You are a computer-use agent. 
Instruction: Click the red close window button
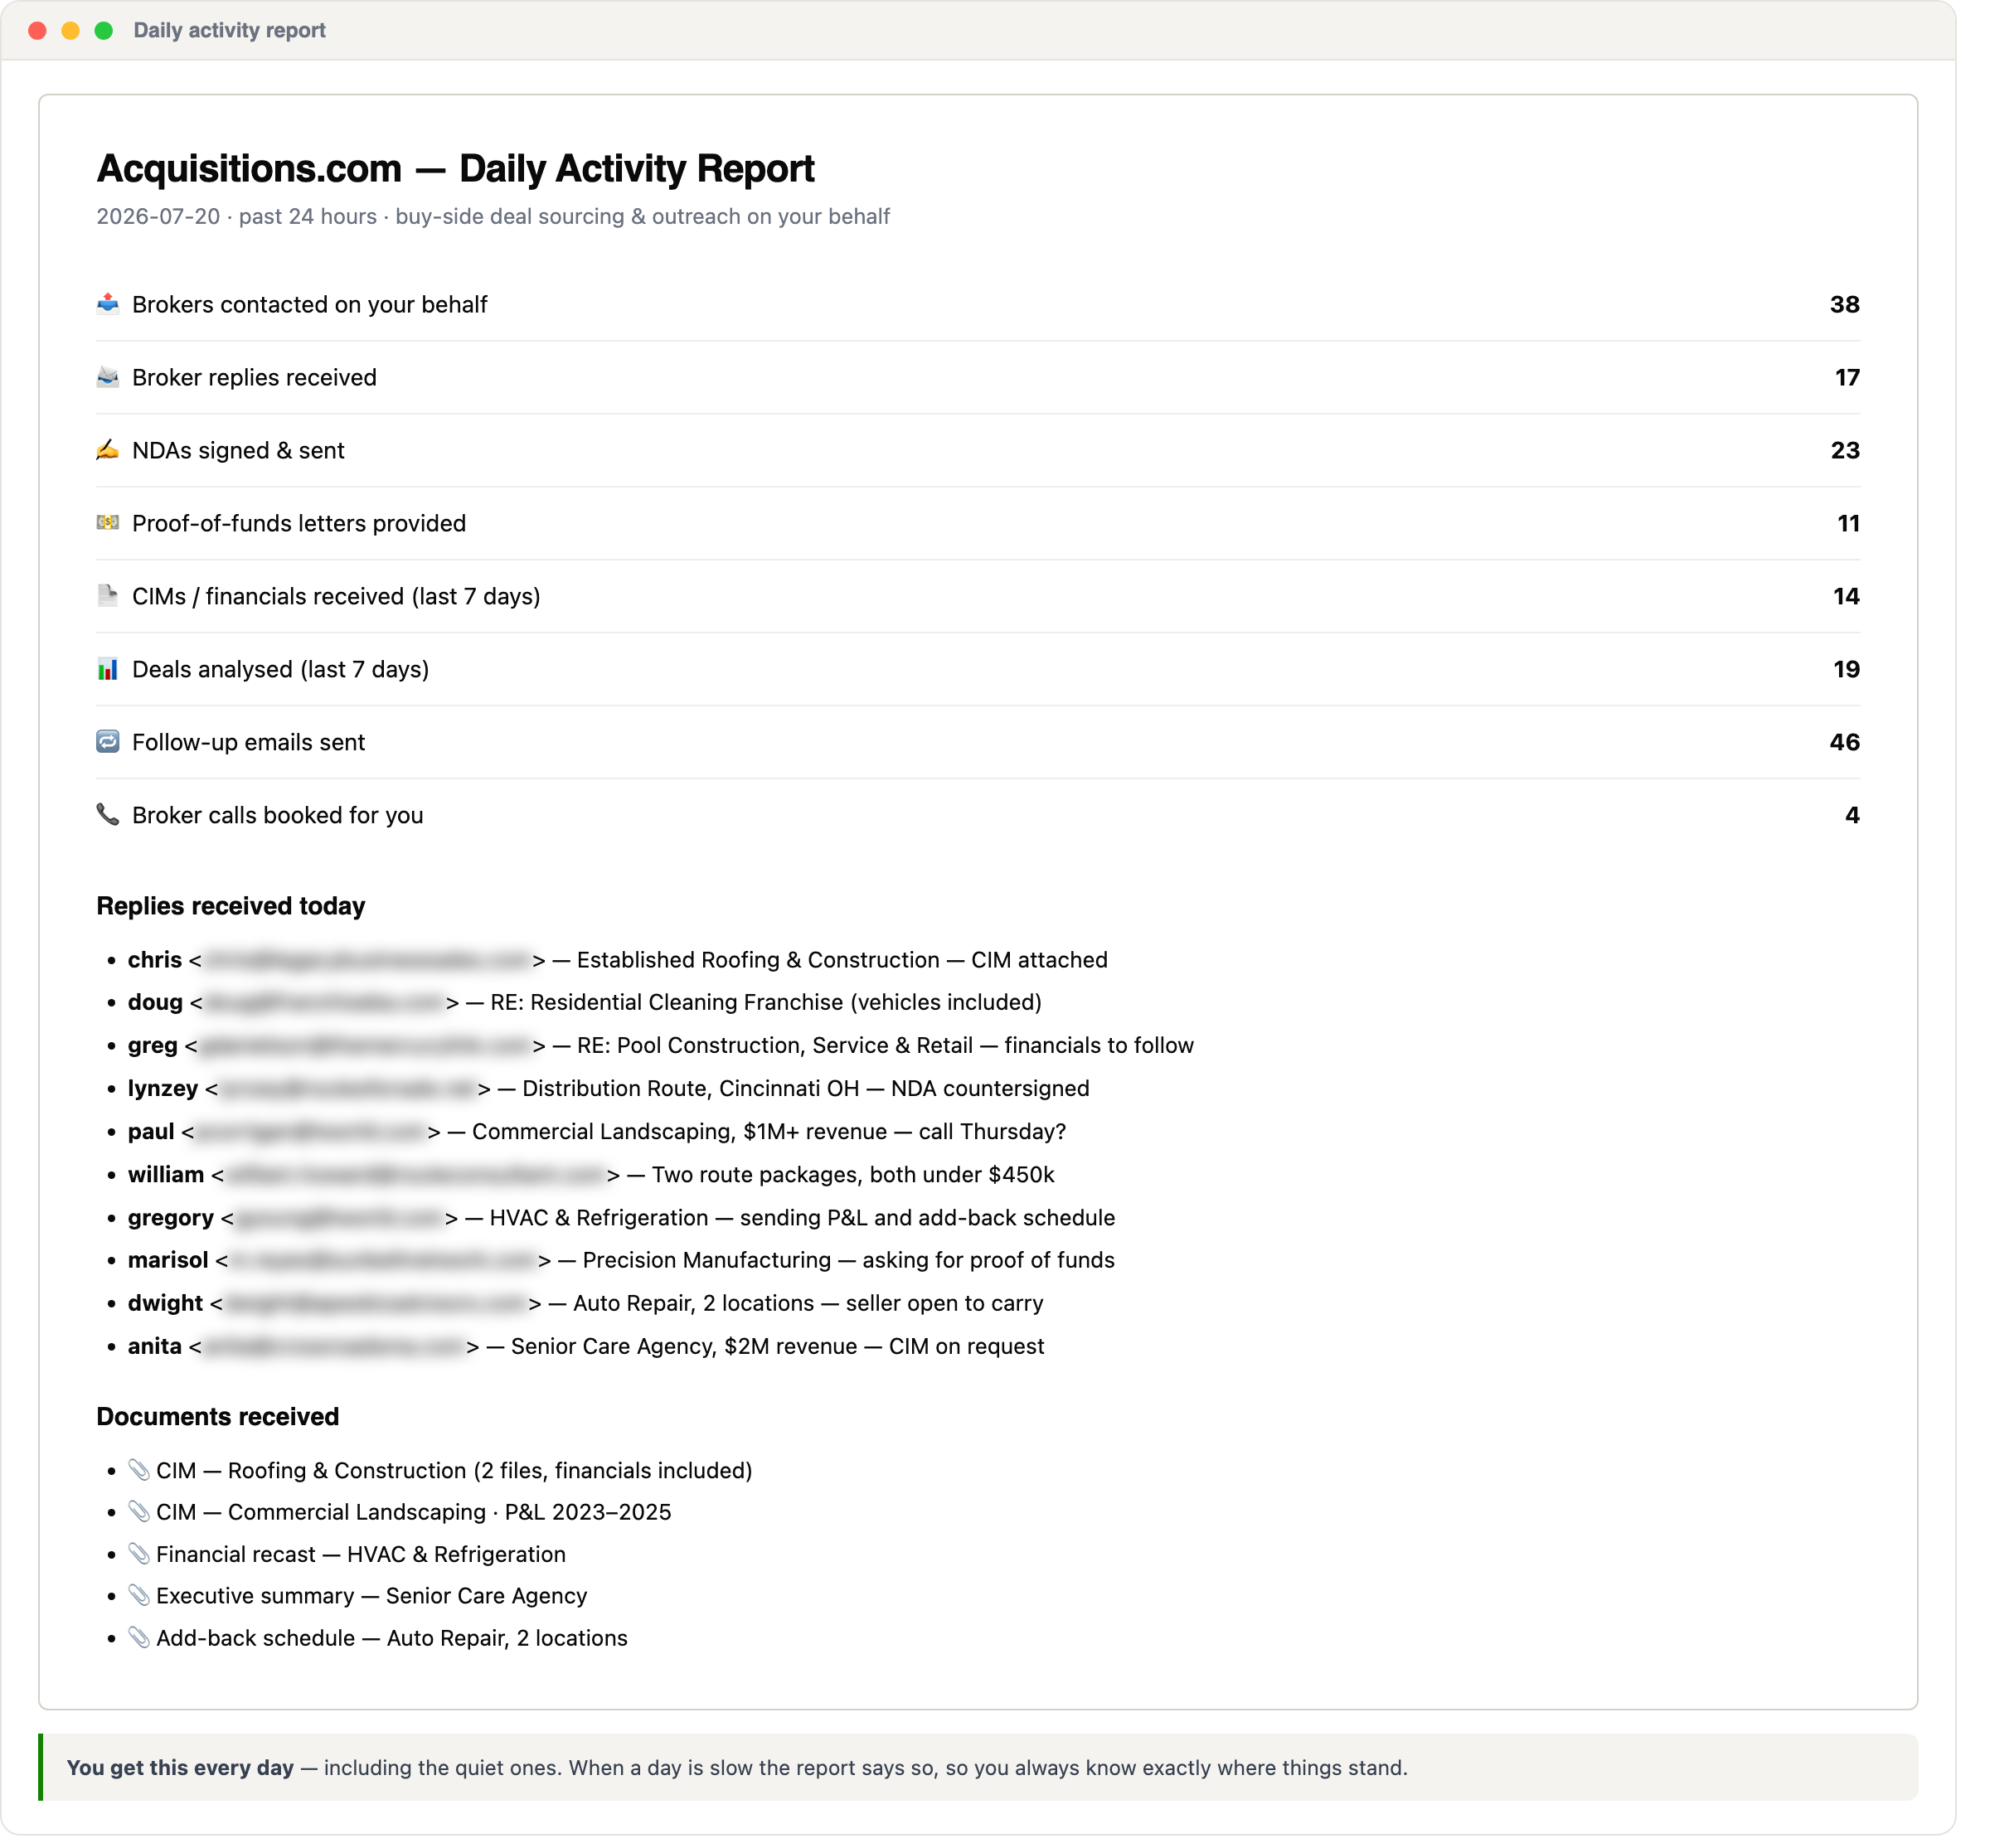pos(38,31)
